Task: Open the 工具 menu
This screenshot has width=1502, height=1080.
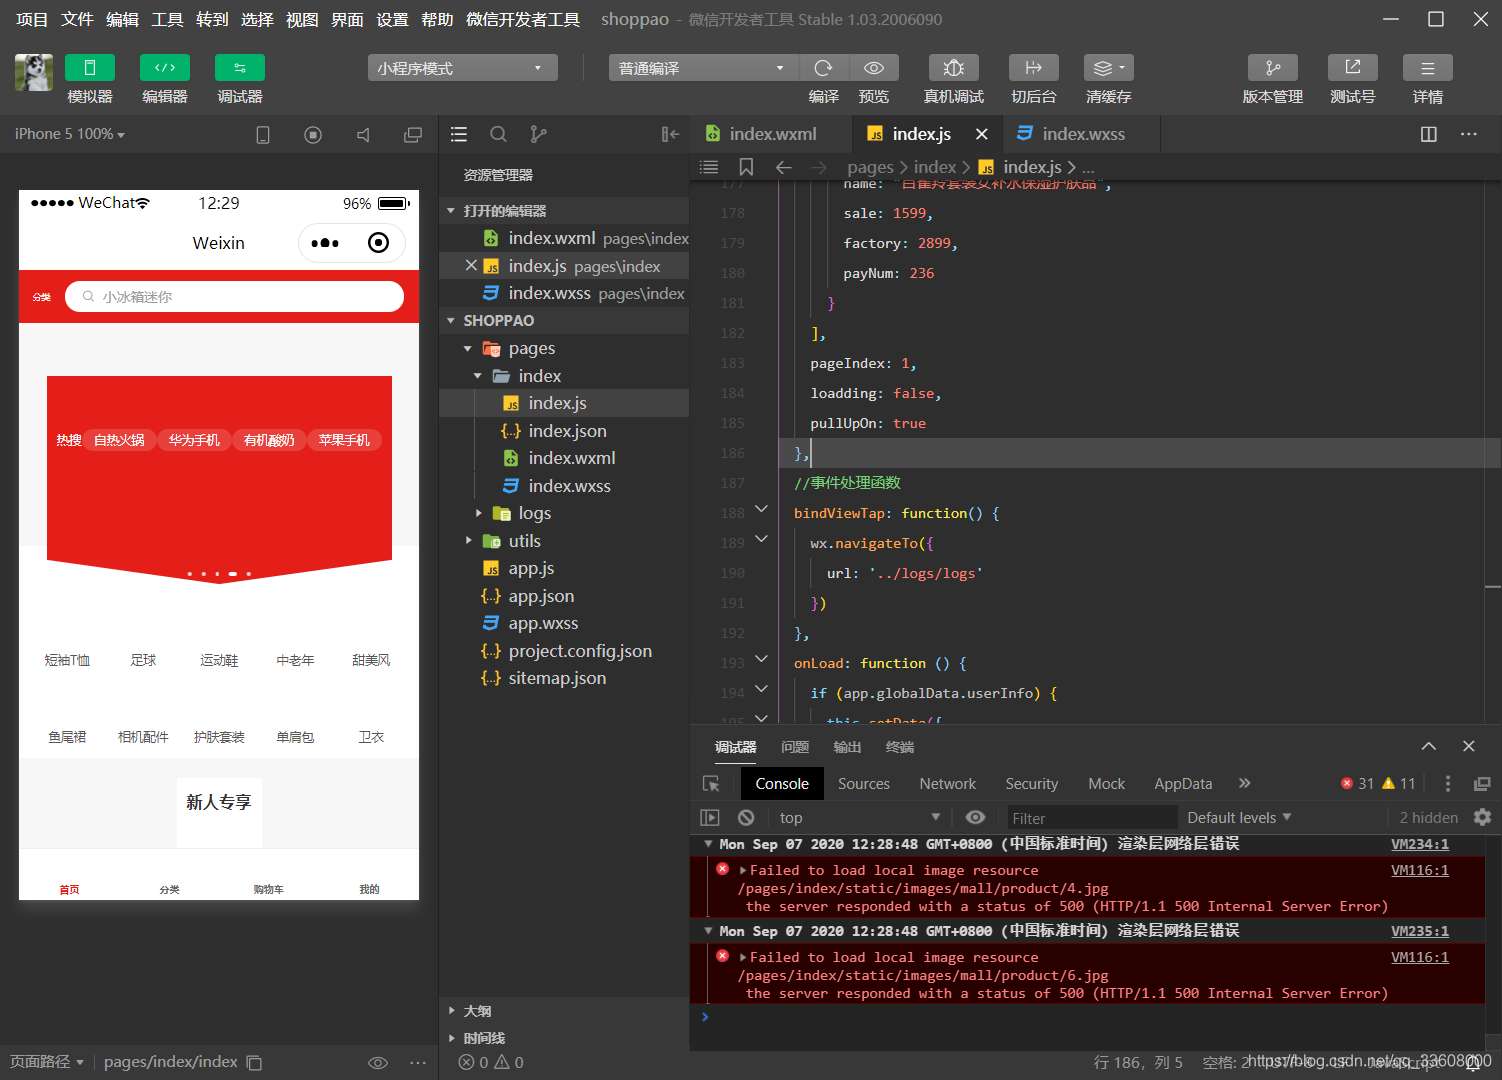Action: click(x=167, y=19)
